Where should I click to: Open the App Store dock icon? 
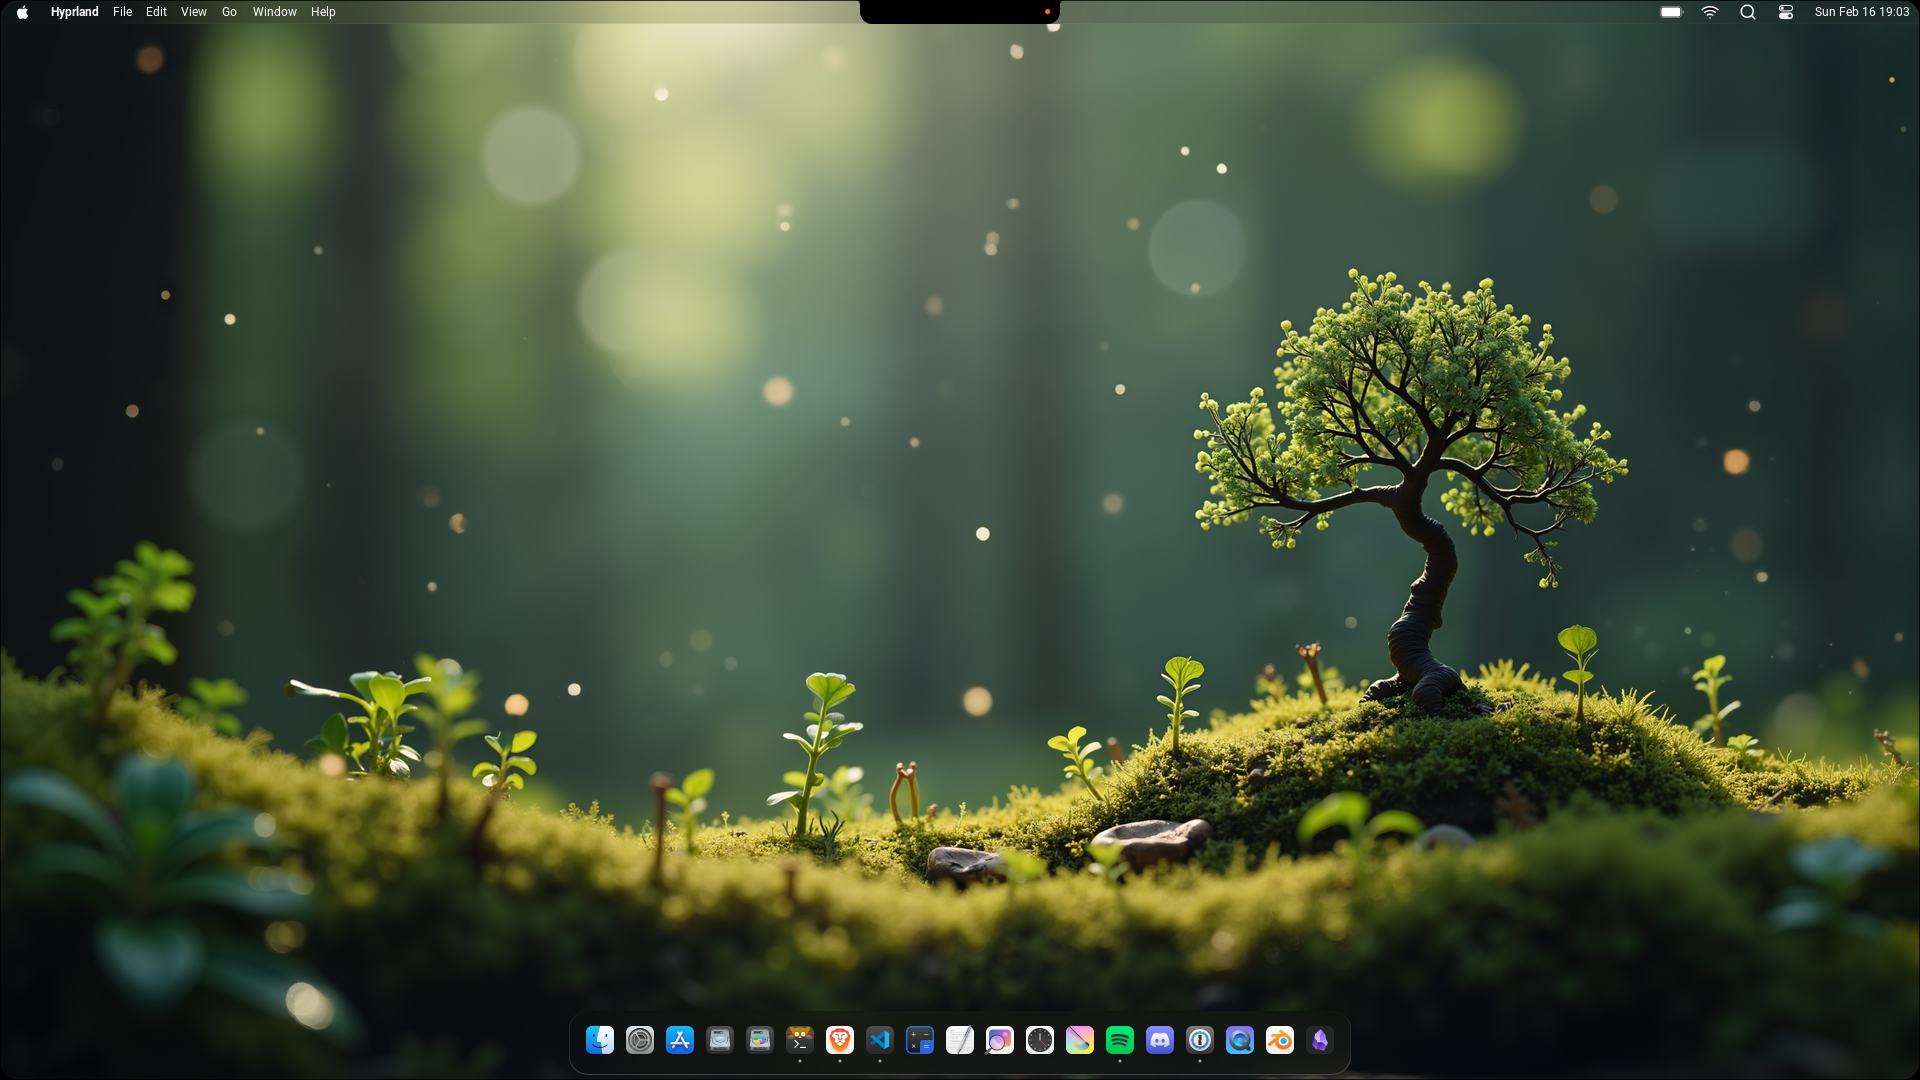pos(680,1040)
